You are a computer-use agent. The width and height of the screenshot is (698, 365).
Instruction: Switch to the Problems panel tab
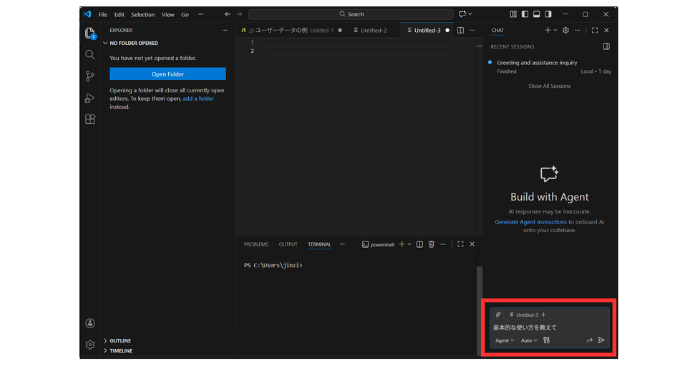[256, 244]
